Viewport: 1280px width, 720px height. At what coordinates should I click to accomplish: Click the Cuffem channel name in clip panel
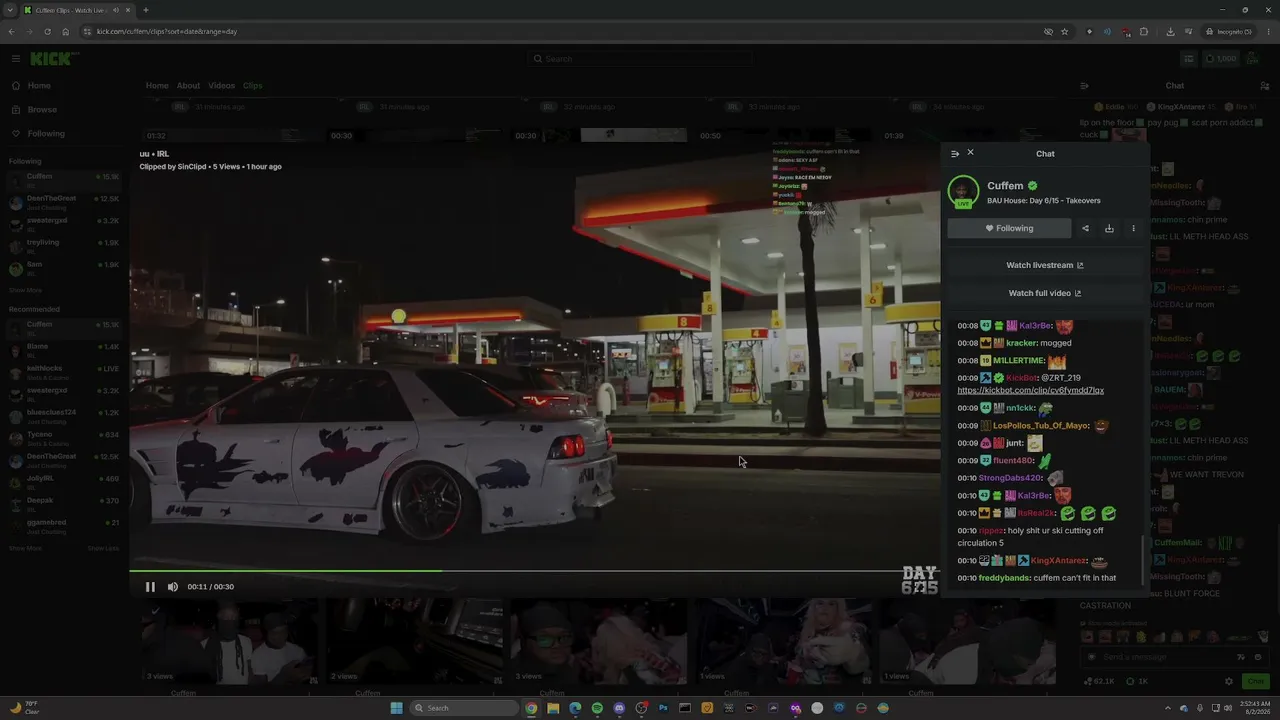coord(1005,186)
